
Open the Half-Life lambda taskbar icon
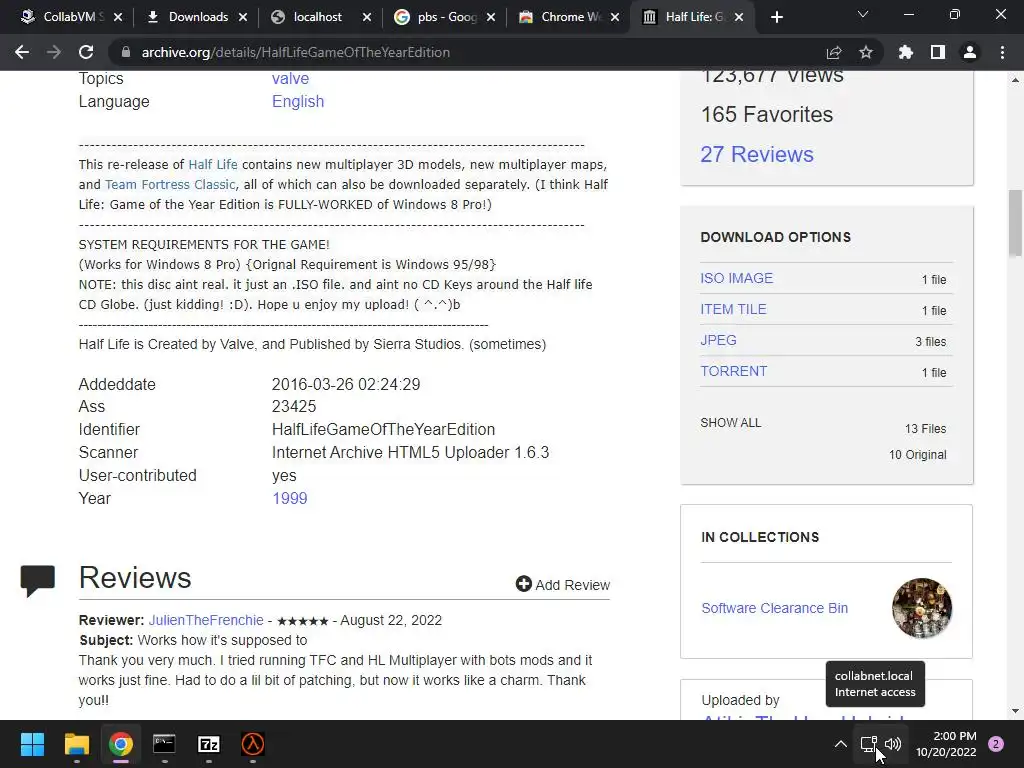pyautogui.click(x=253, y=744)
